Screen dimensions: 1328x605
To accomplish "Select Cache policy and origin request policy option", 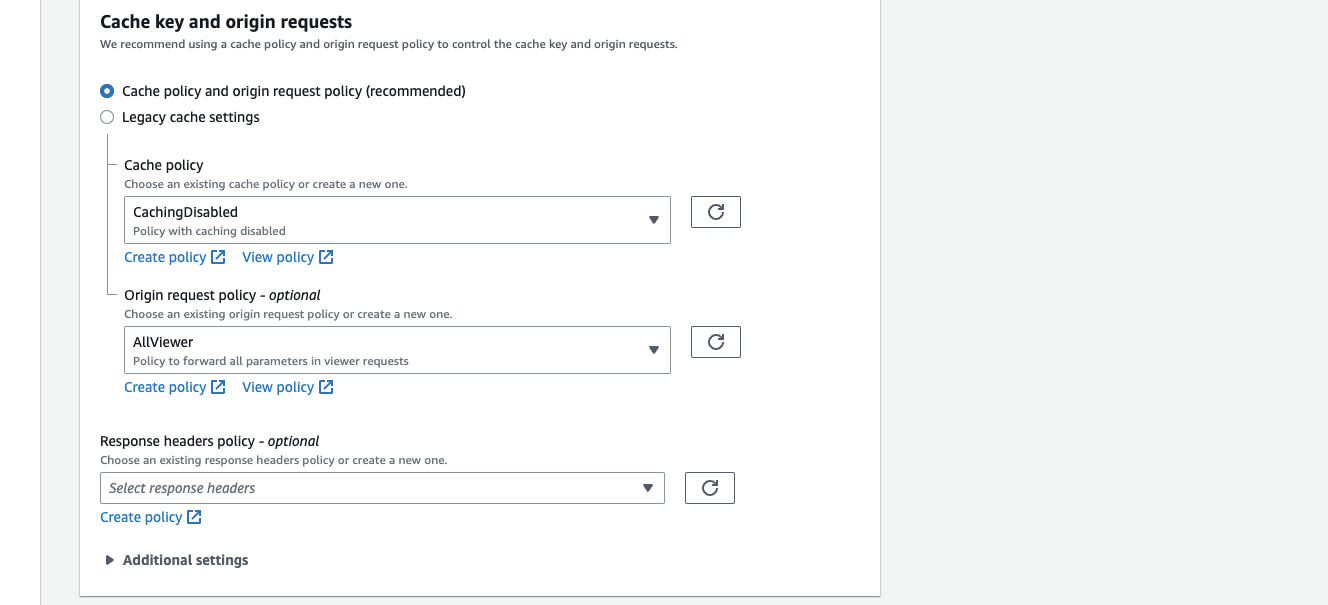I will [107, 91].
